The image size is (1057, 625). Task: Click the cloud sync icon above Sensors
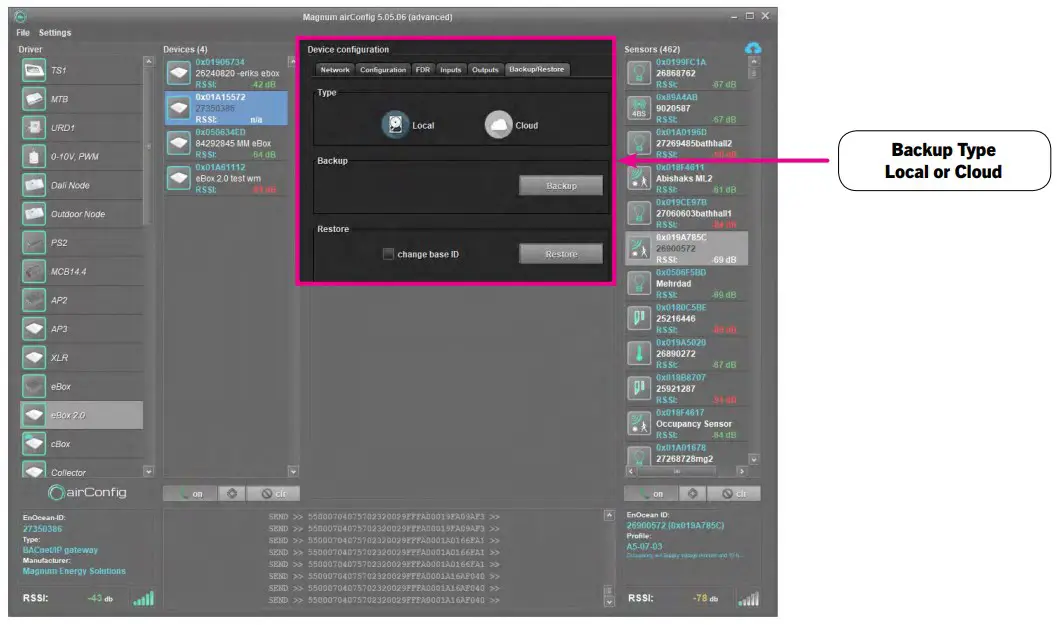pyautogui.click(x=756, y=47)
